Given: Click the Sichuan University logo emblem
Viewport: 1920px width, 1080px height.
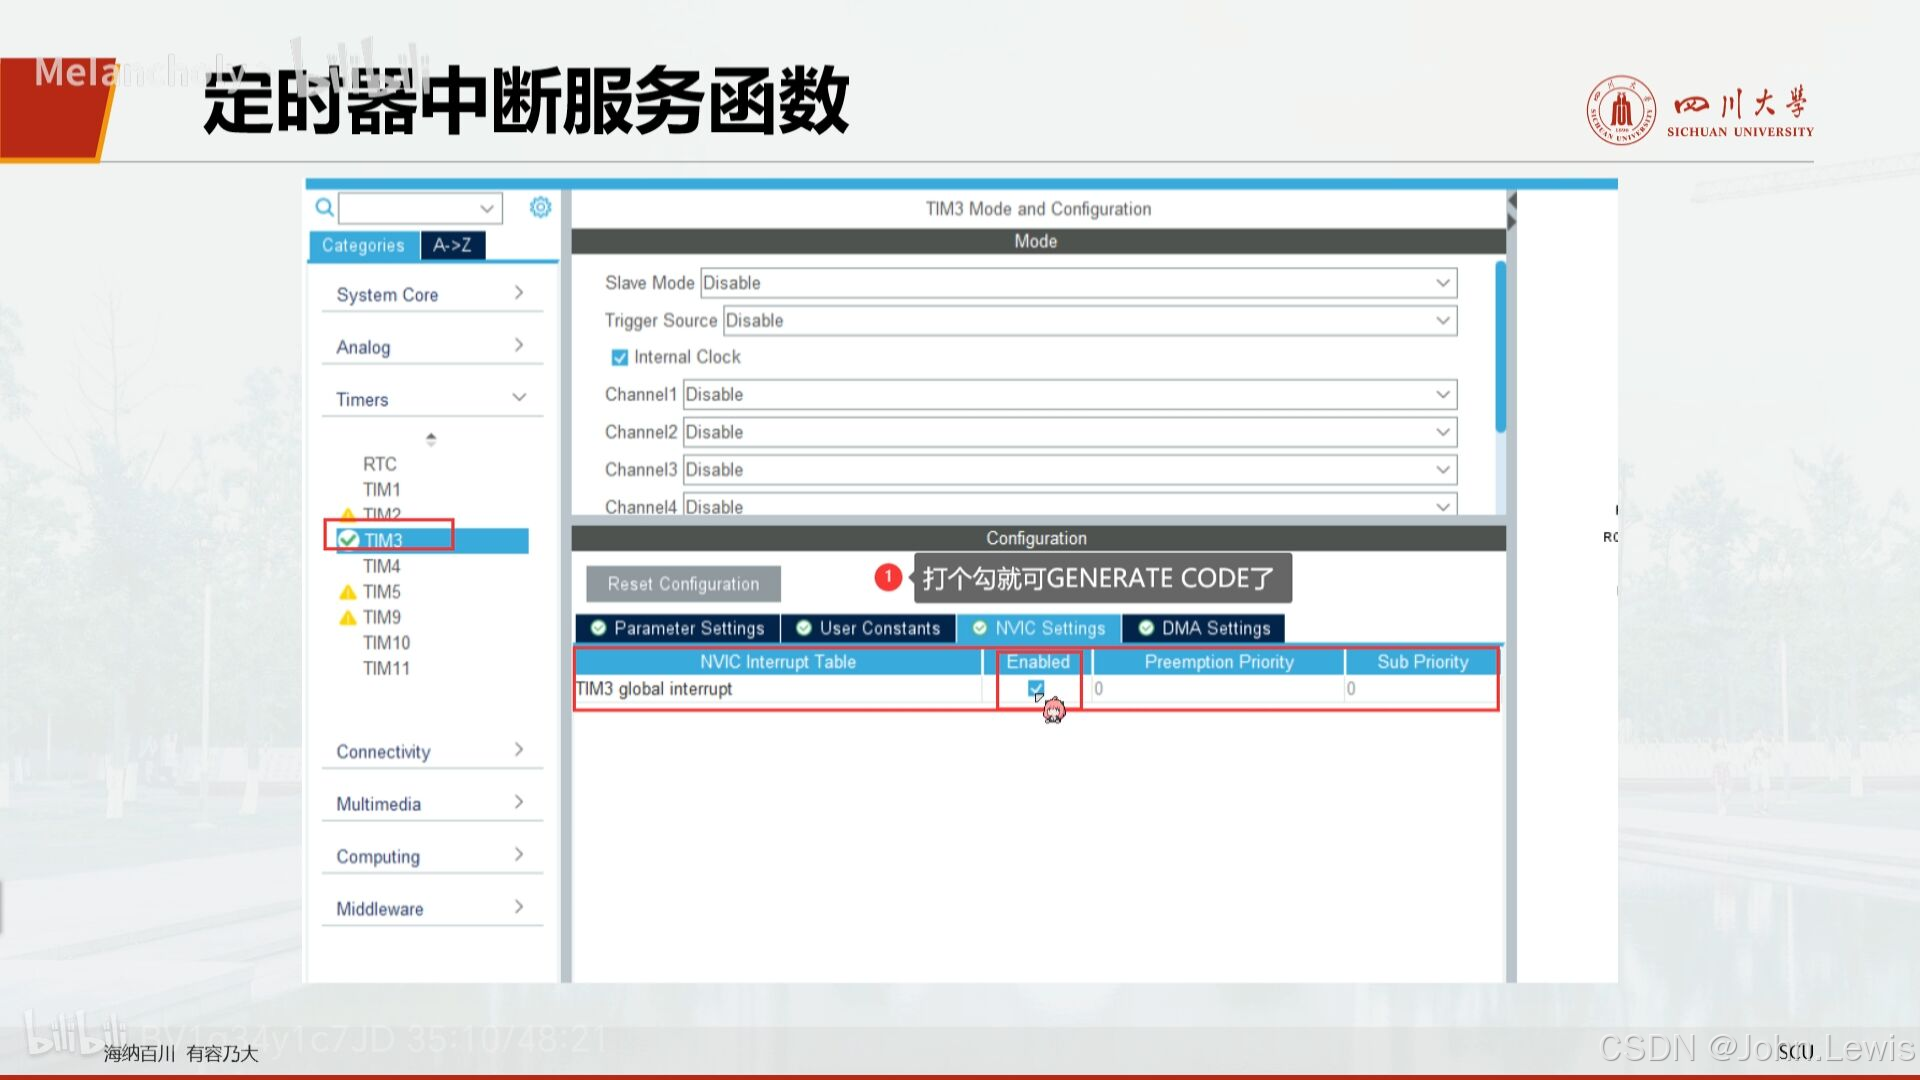Looking at the screenshot, I should (x=1621, y=111).
